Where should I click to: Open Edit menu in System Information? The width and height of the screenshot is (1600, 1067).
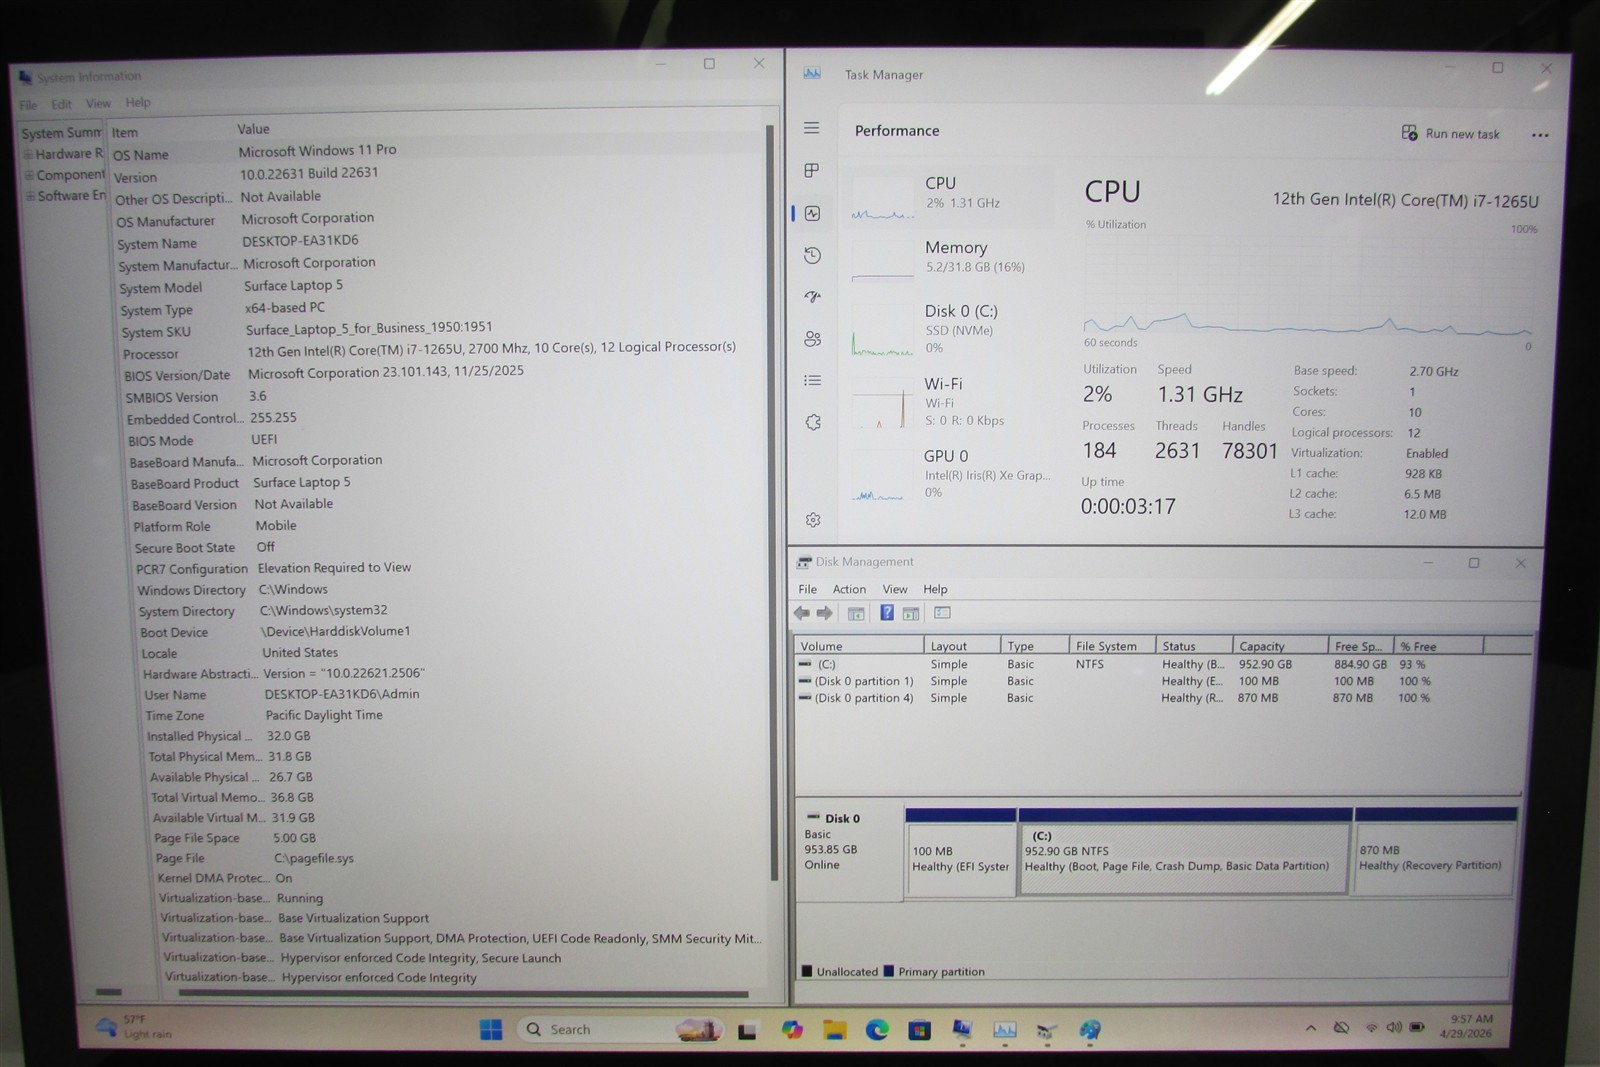[x=61, y=104]
